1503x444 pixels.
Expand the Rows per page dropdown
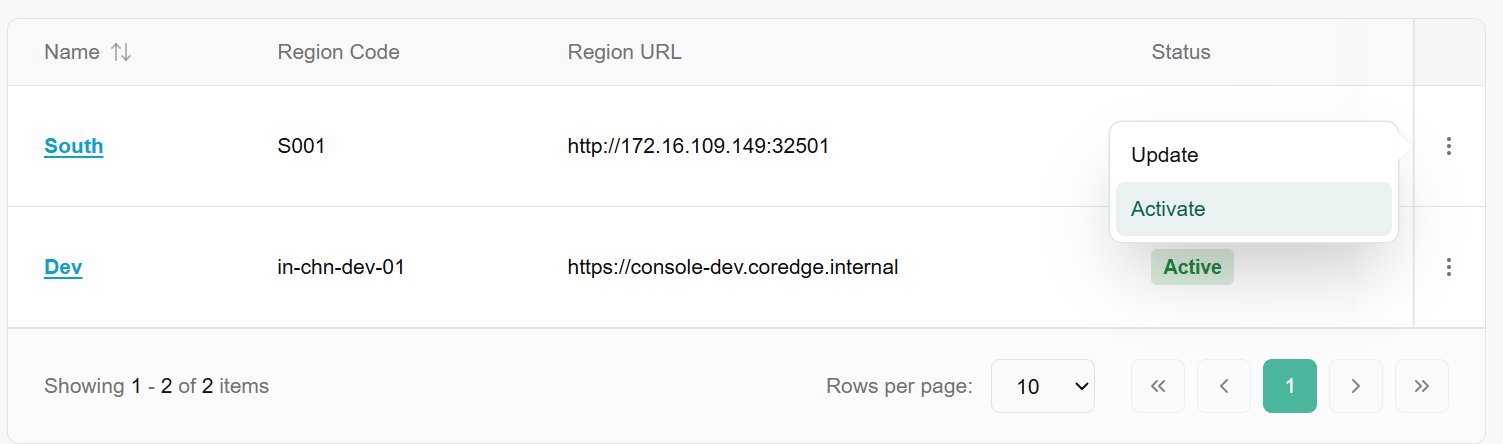click(x=1043, y=386)
